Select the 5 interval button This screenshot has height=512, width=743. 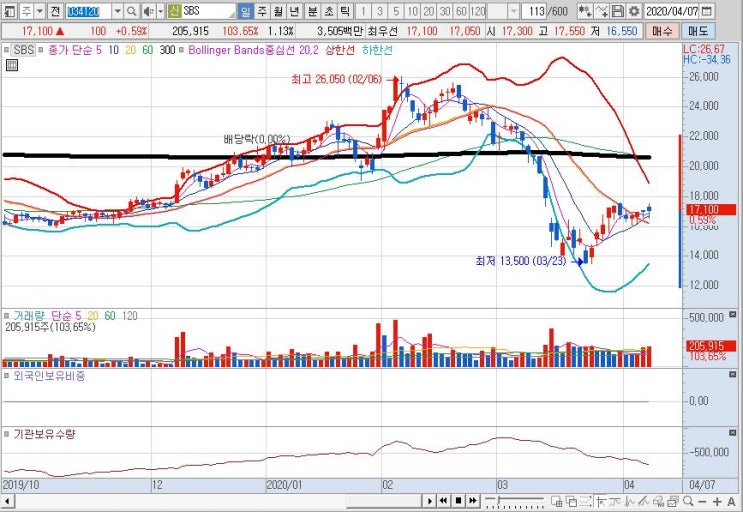click(x=396, y=10)
